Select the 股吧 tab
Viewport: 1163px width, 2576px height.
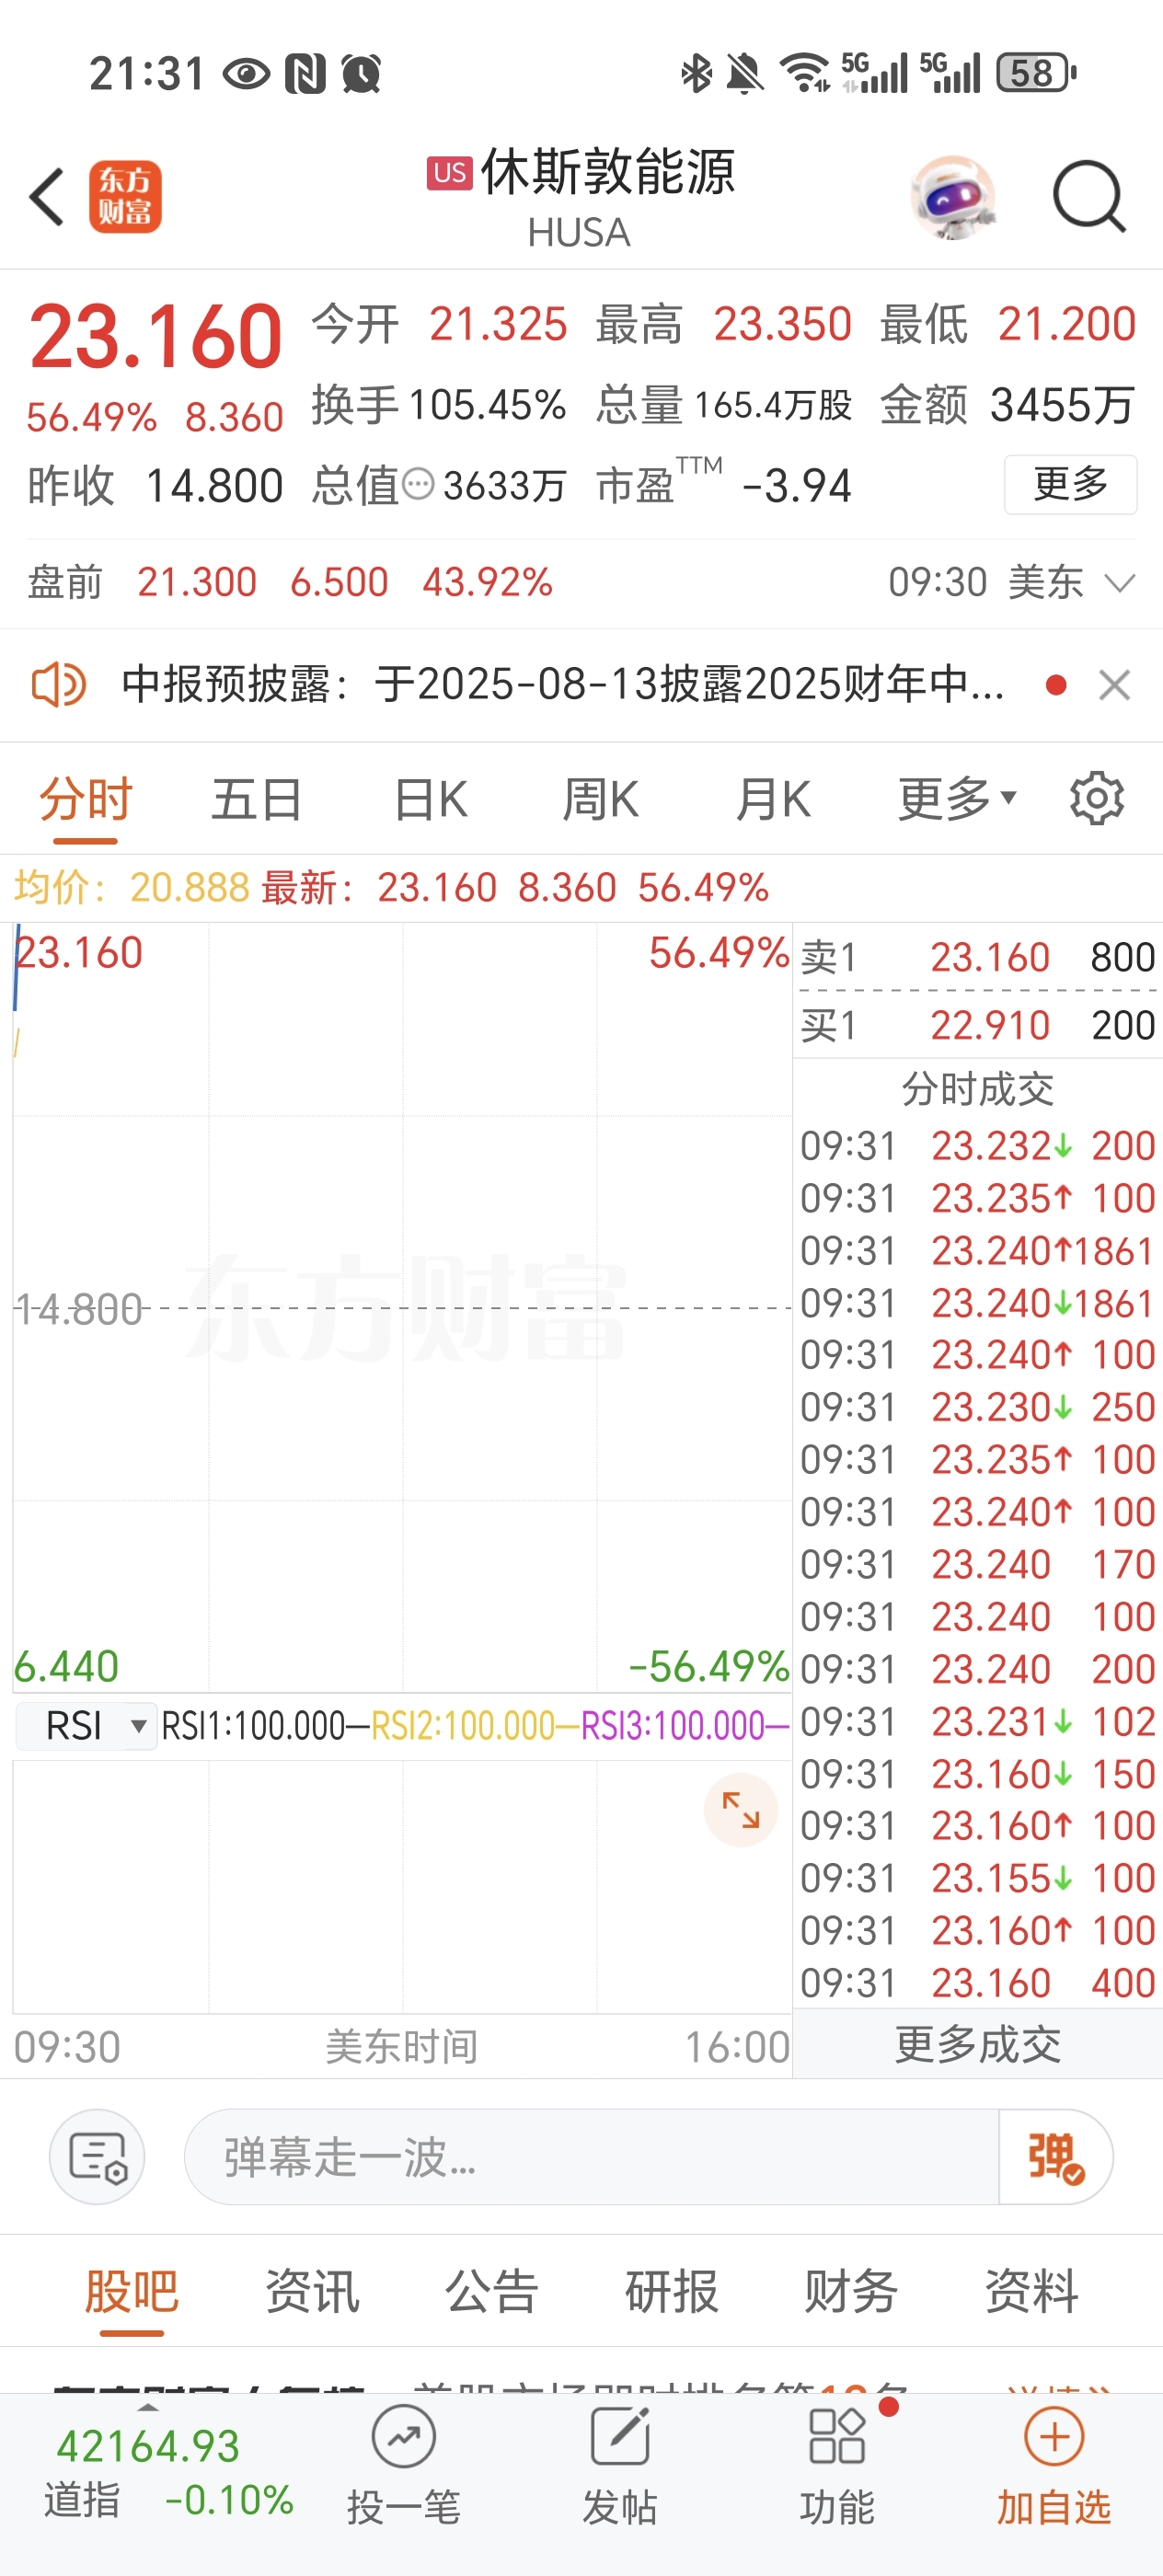pyautogui.click(x=132, y=2291)
